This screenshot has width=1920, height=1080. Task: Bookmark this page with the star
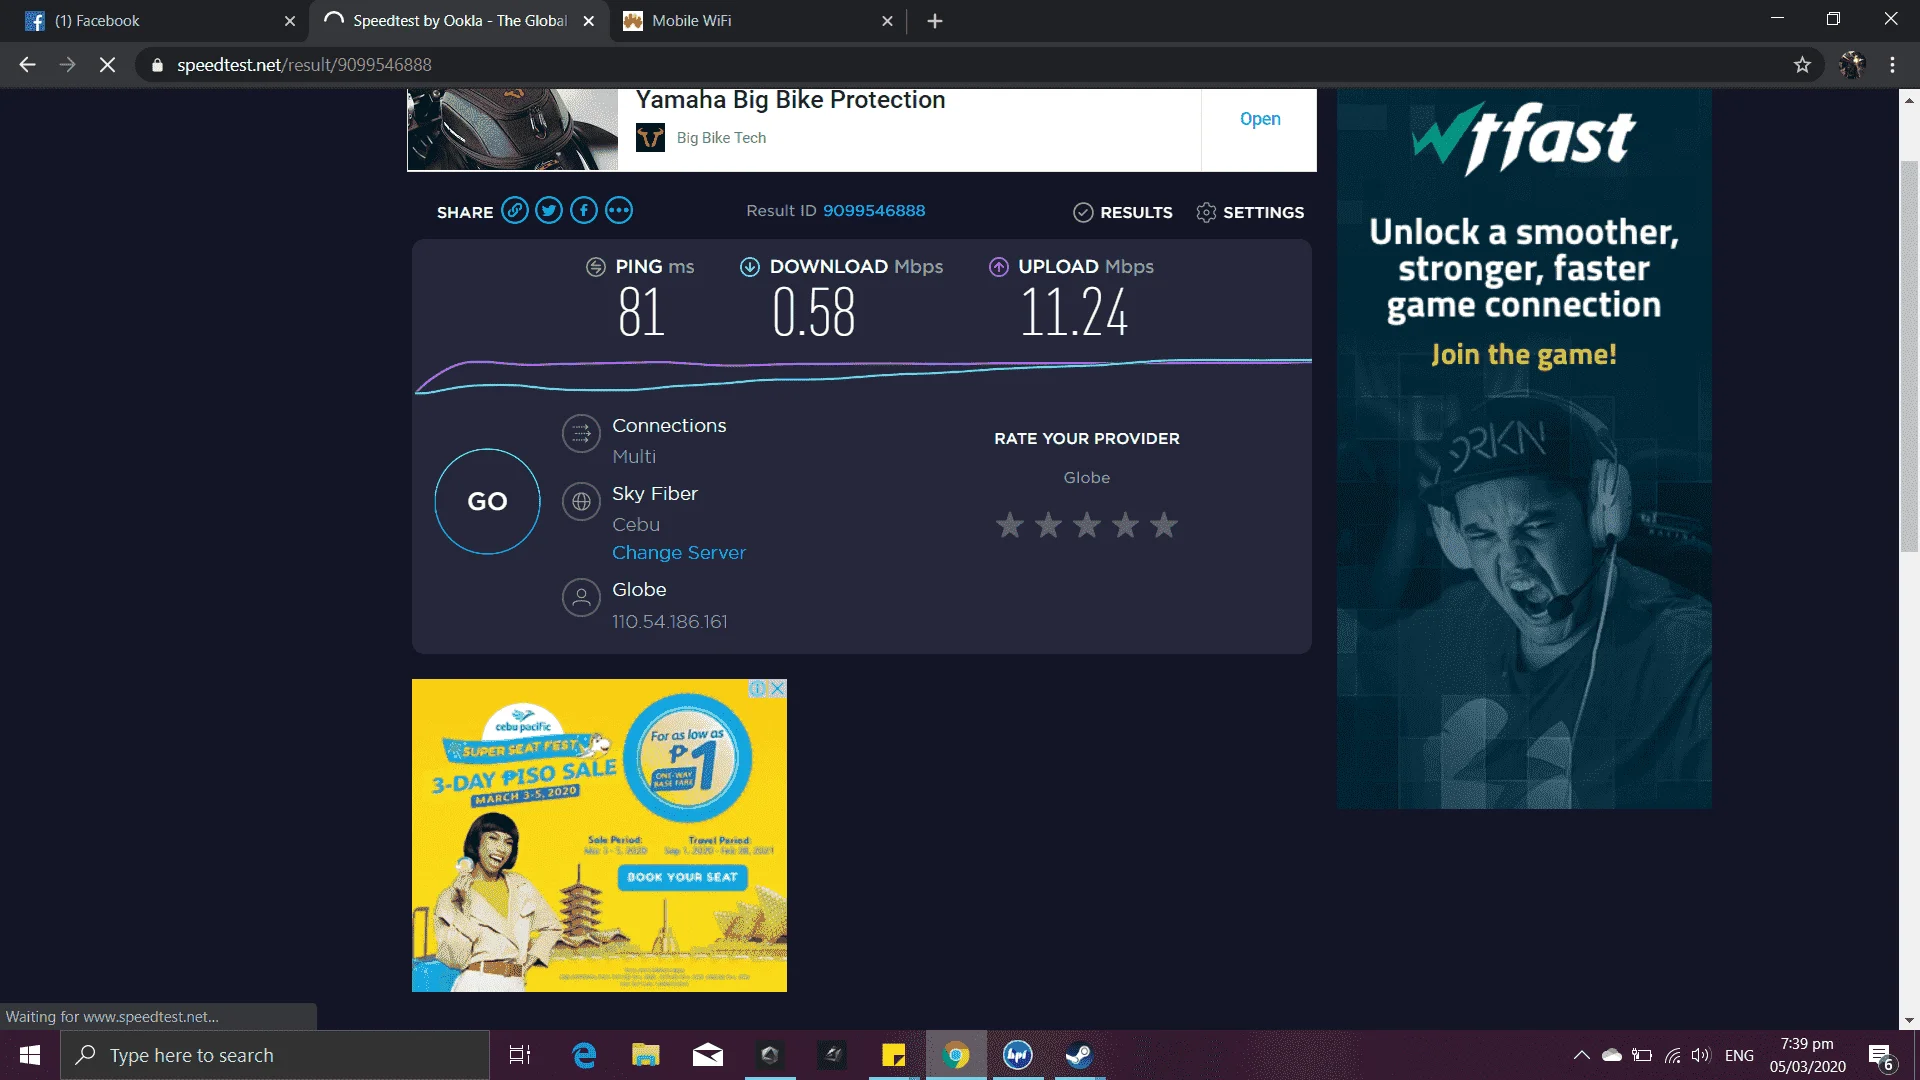point(1802,65)
